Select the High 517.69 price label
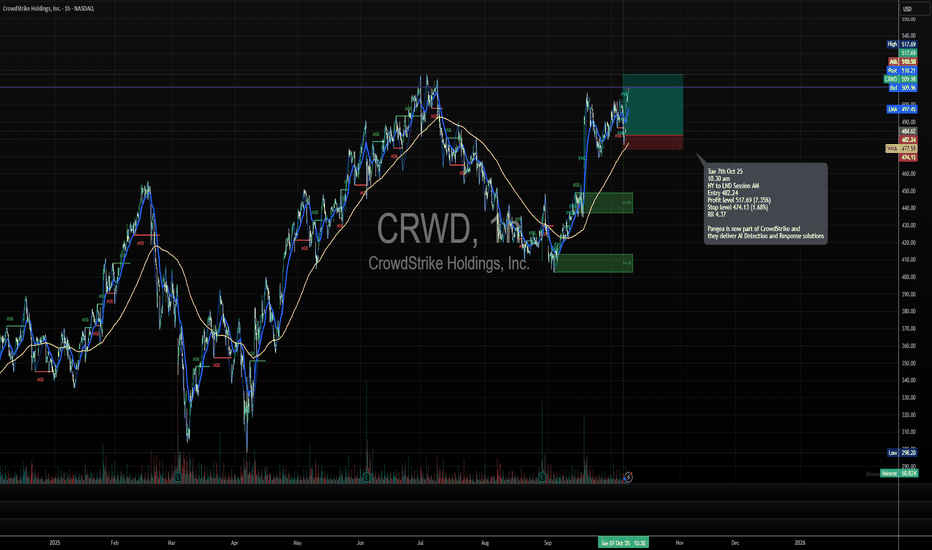Screen dimensions: 932x550 tap(905, 44)
